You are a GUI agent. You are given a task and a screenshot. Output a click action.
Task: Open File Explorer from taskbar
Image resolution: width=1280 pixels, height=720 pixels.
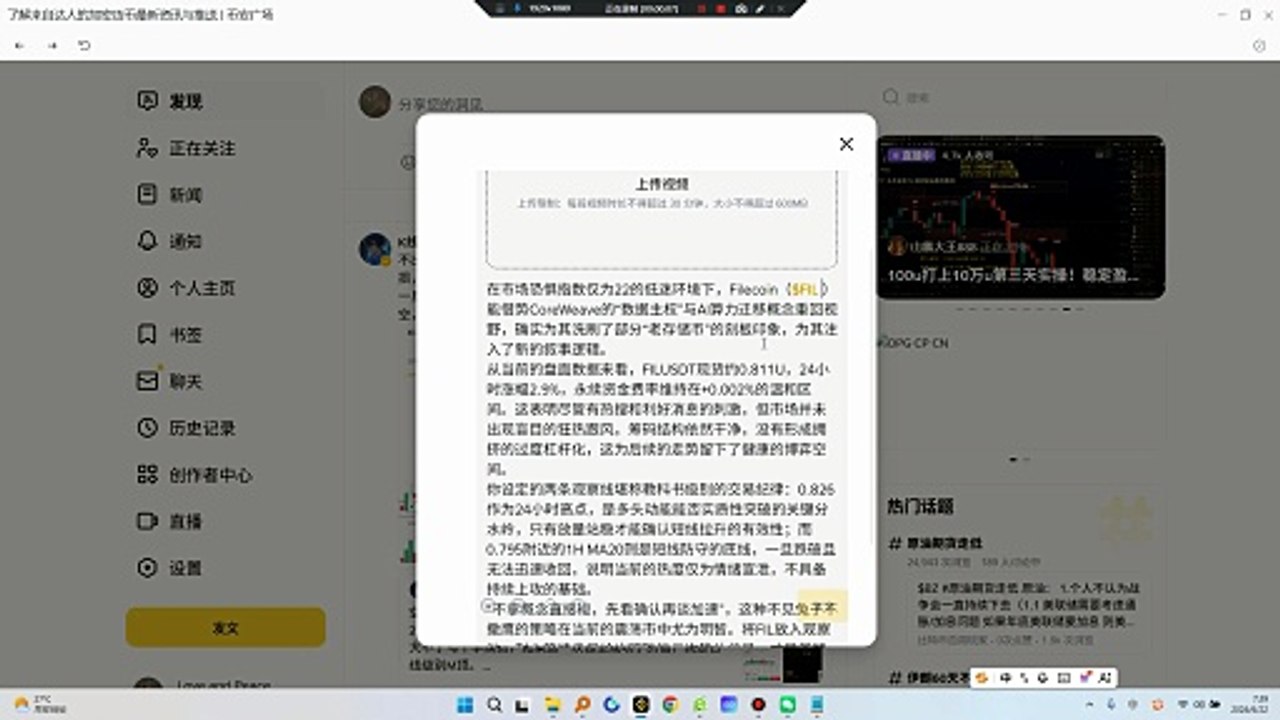(x=553, y=705)
